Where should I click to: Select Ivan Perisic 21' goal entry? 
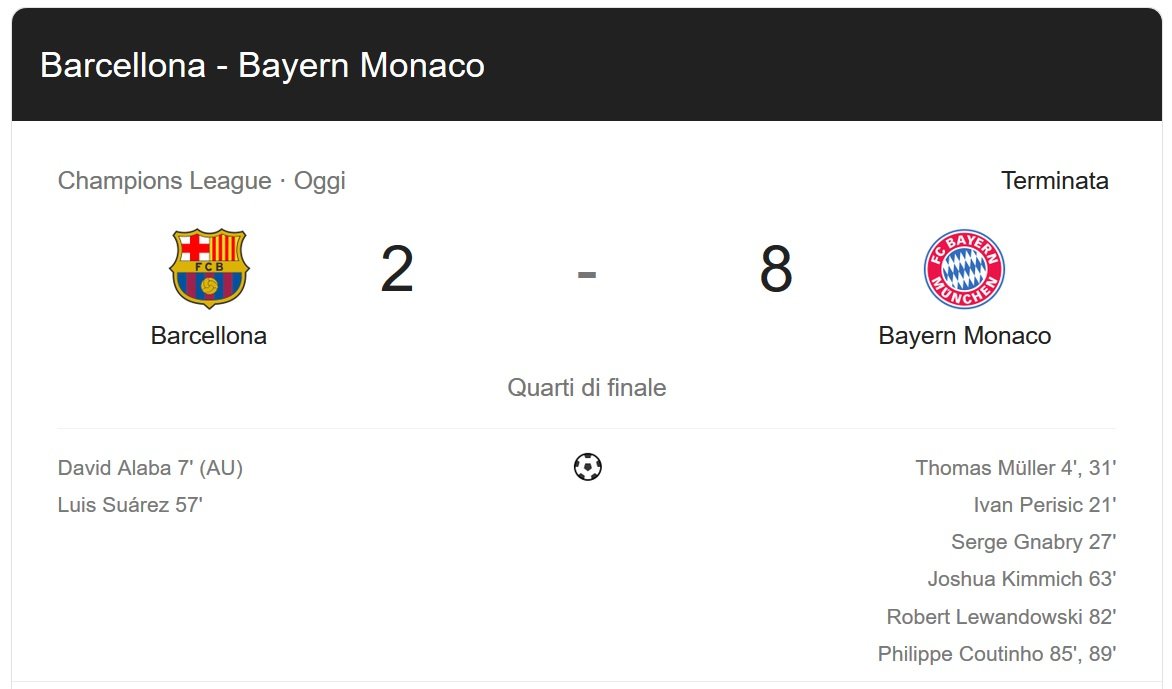click(1044, 505)
